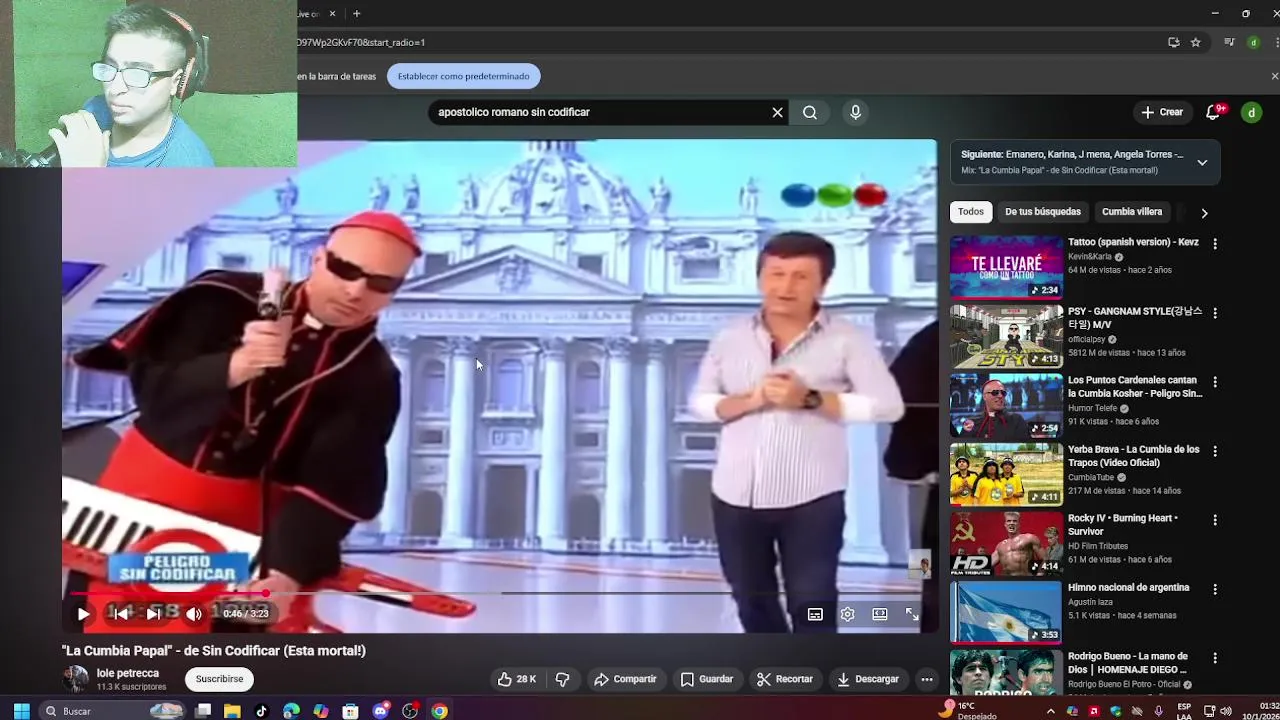Click the Compartir share button
Screen dimensions: 1280x720
pyautogui.click(x=625, y=679)
